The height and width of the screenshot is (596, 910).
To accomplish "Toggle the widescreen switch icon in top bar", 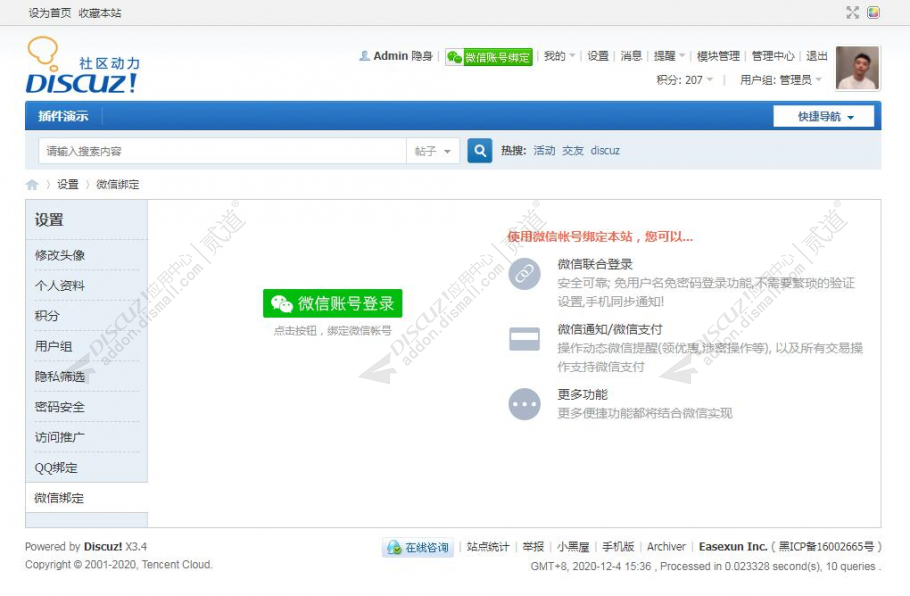I will tap(853, 12).
